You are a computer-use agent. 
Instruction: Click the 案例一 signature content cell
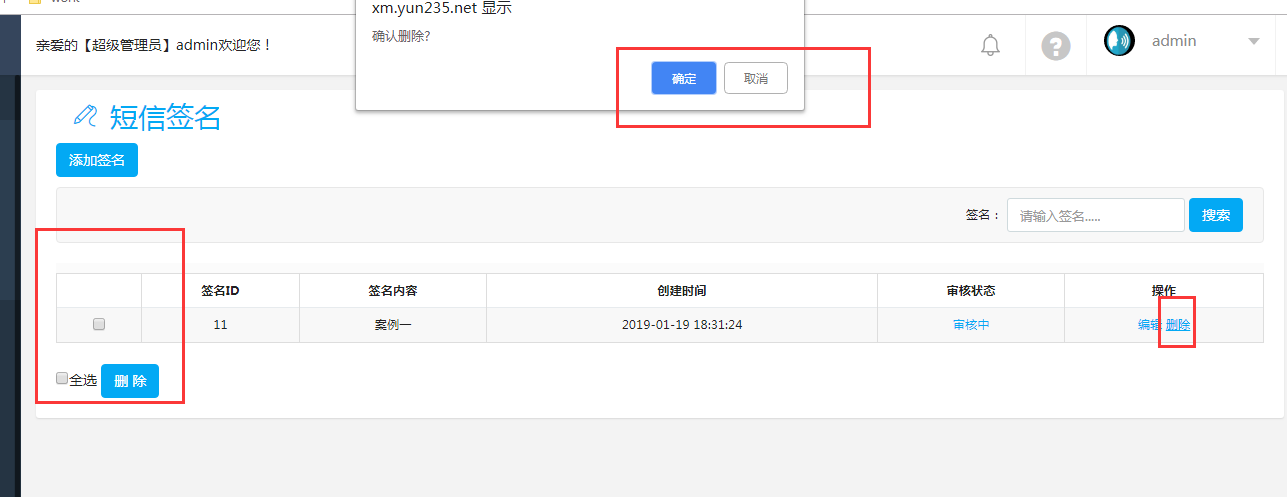coord(392,325)
